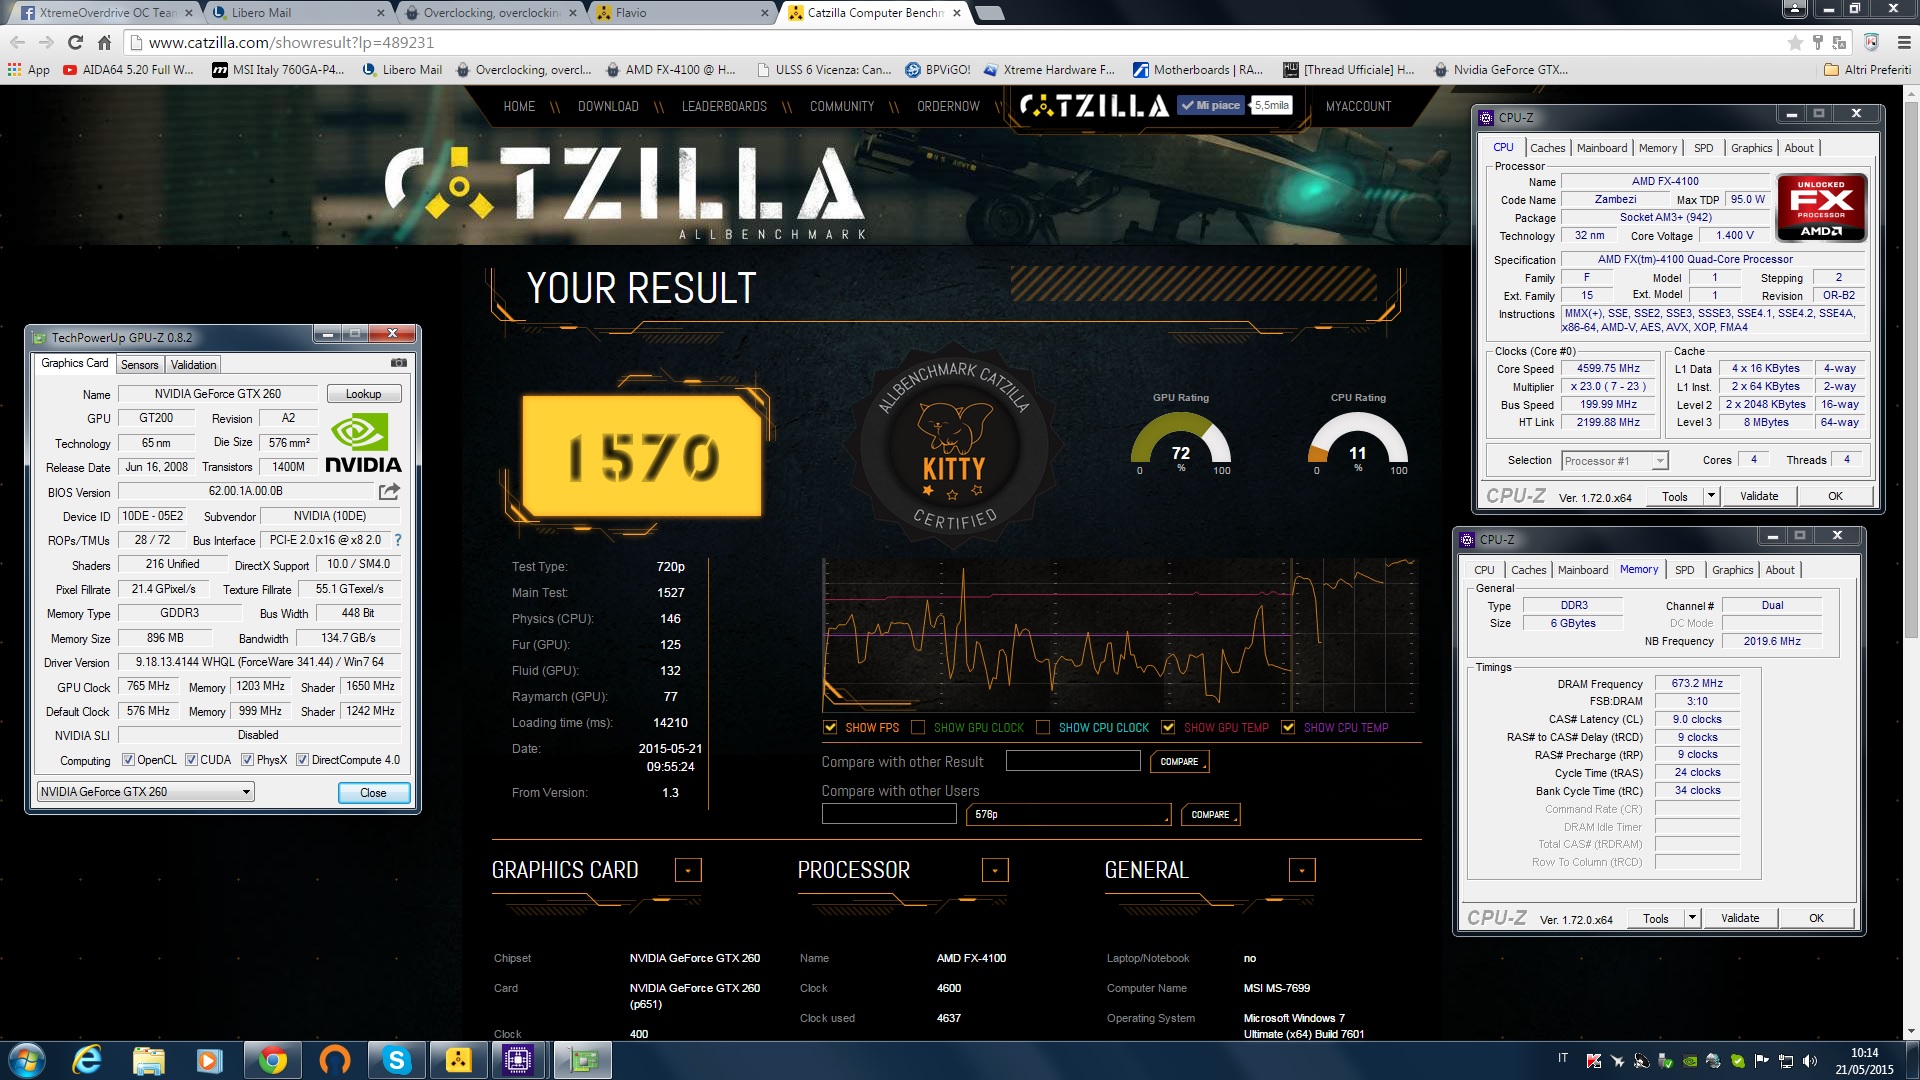Click the Catzilla logo in the navigation bar
Image resolution: width=1920 pixels, height=1080 pixels.
click(x=1093, y=105)
